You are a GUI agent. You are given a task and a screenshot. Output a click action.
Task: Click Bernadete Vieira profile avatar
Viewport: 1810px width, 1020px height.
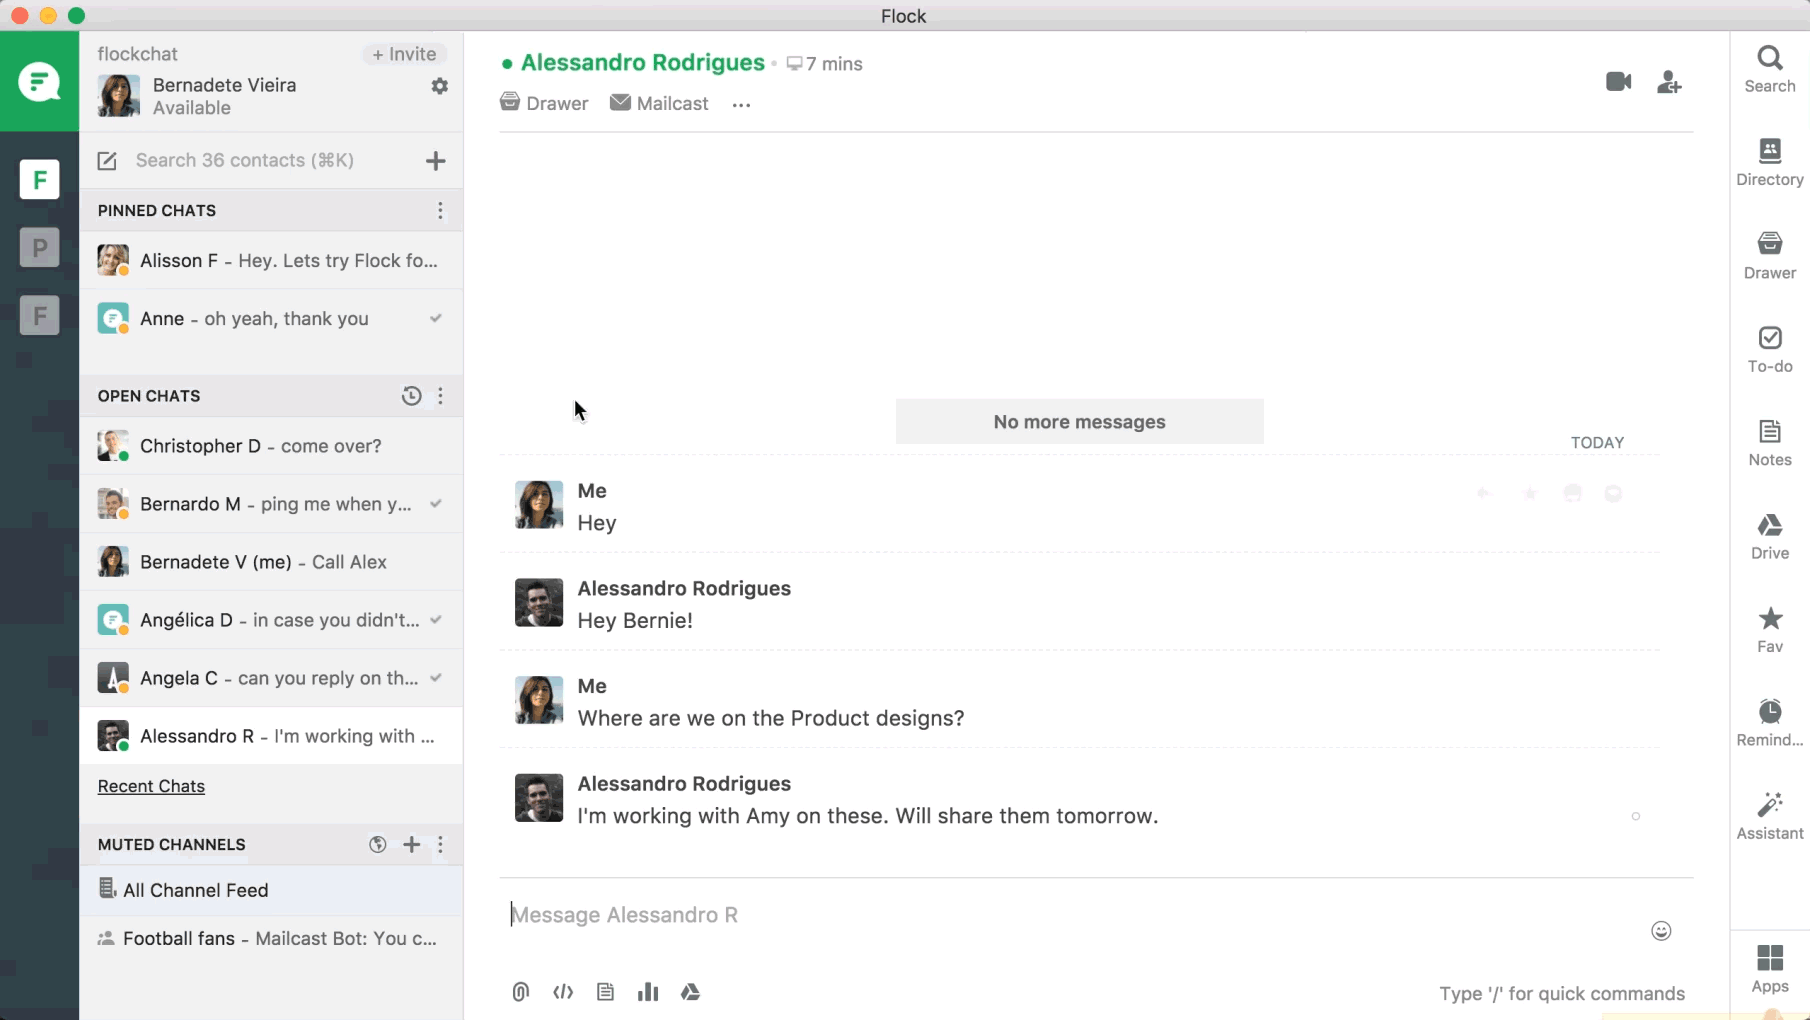pyautogui.click(x=118, y=96)
